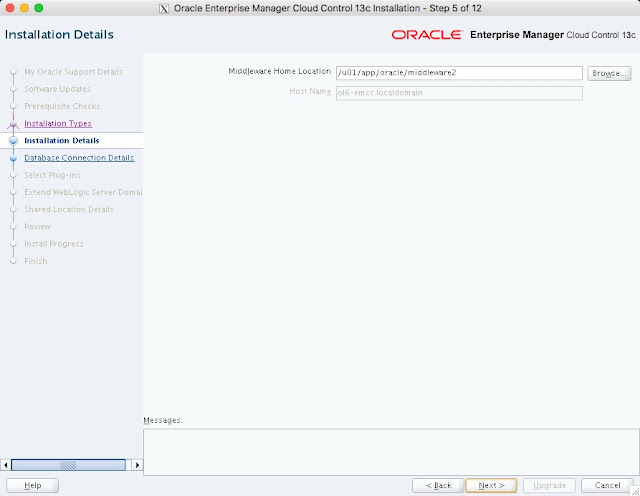
Task: Click Prerequisite Checks step
Action: (62, 106)
